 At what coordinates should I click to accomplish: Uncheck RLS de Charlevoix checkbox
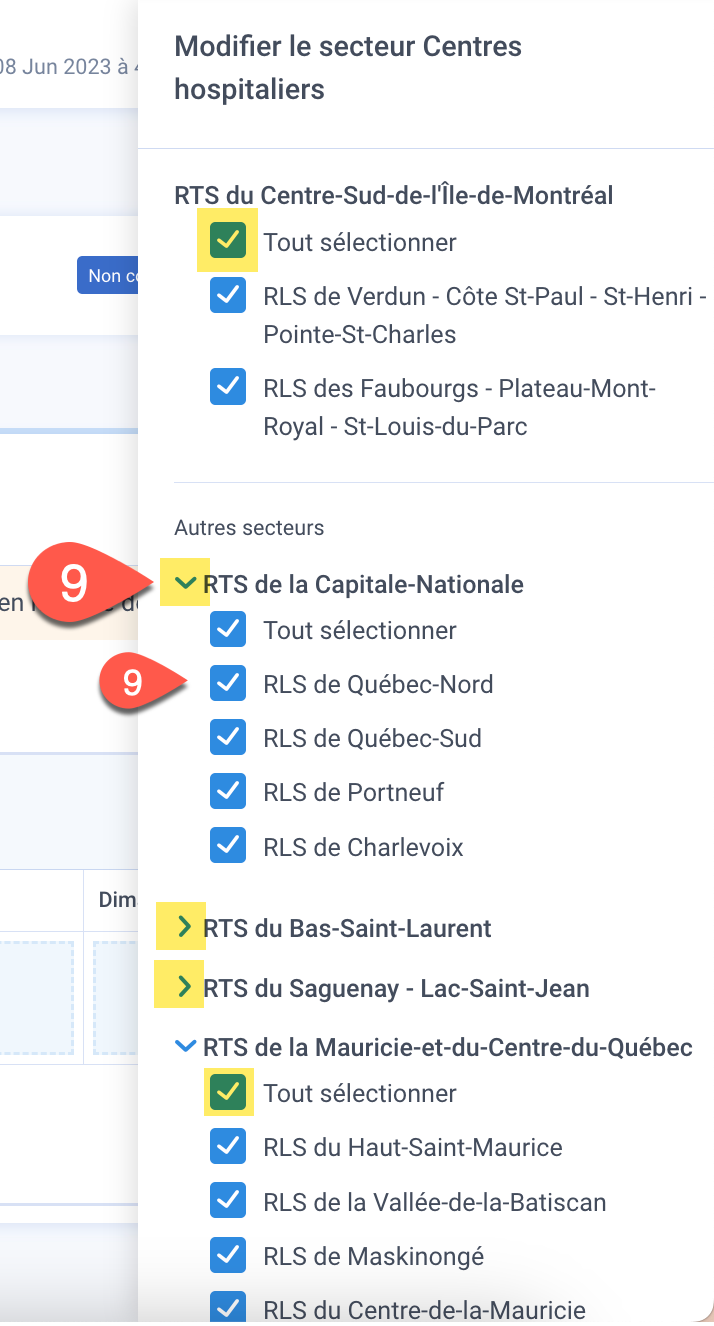(229, 846)
